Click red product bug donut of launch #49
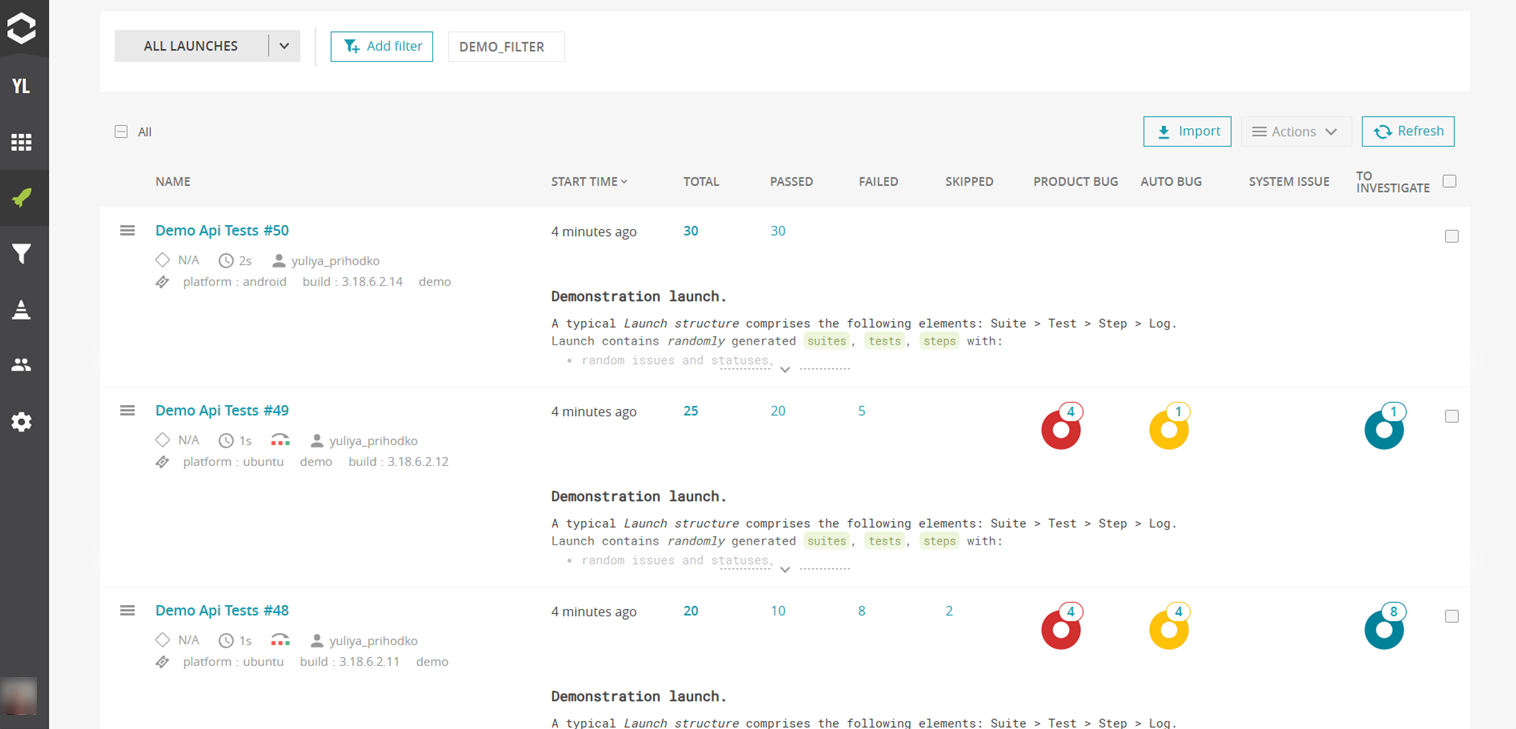Image resolution: width=1516 pixels, height=729 pixels. point(1061,430)
